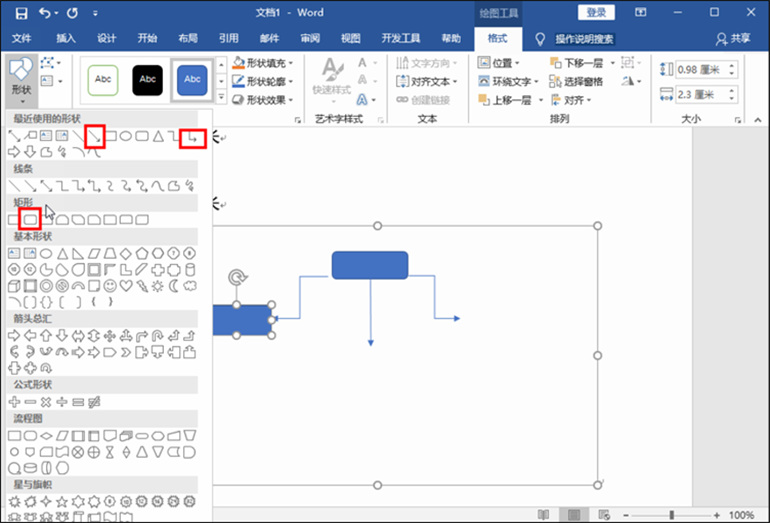Click the zoom slider handle
The image size is (770, 523).
pyautogui.click(x=672, y=515)
